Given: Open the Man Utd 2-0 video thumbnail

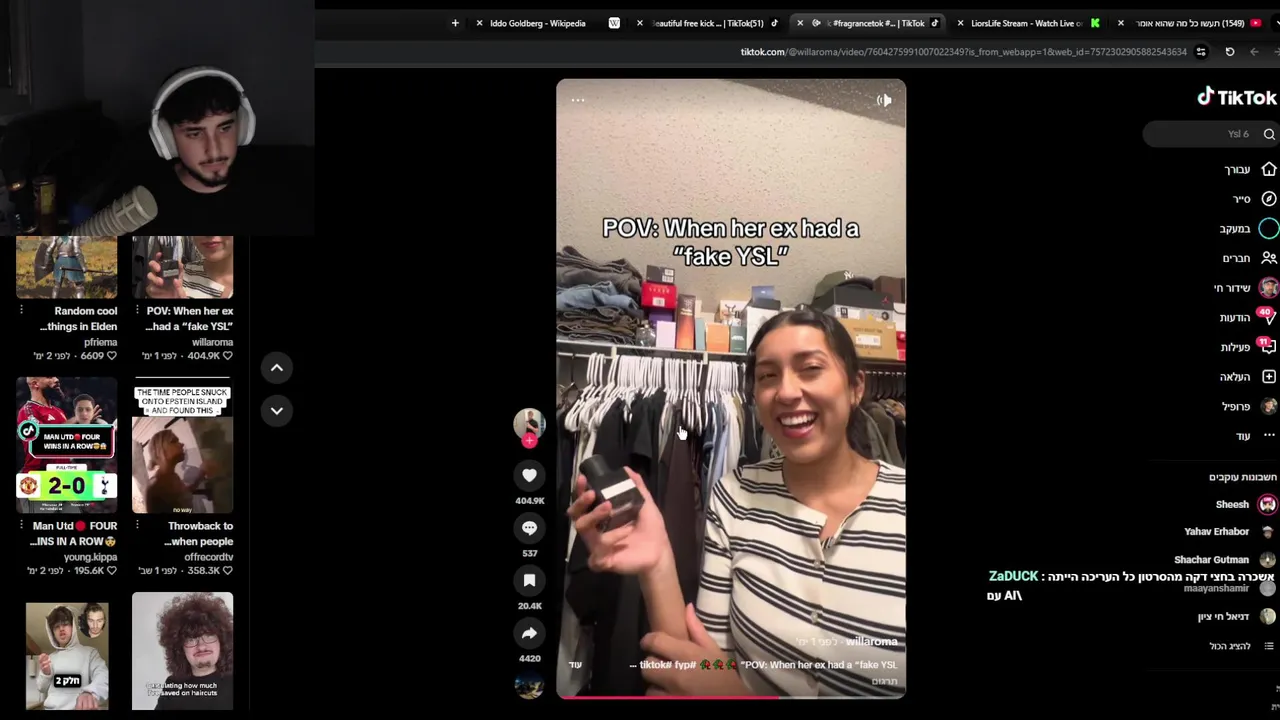Looking at the screenshot, I should 67,445.
